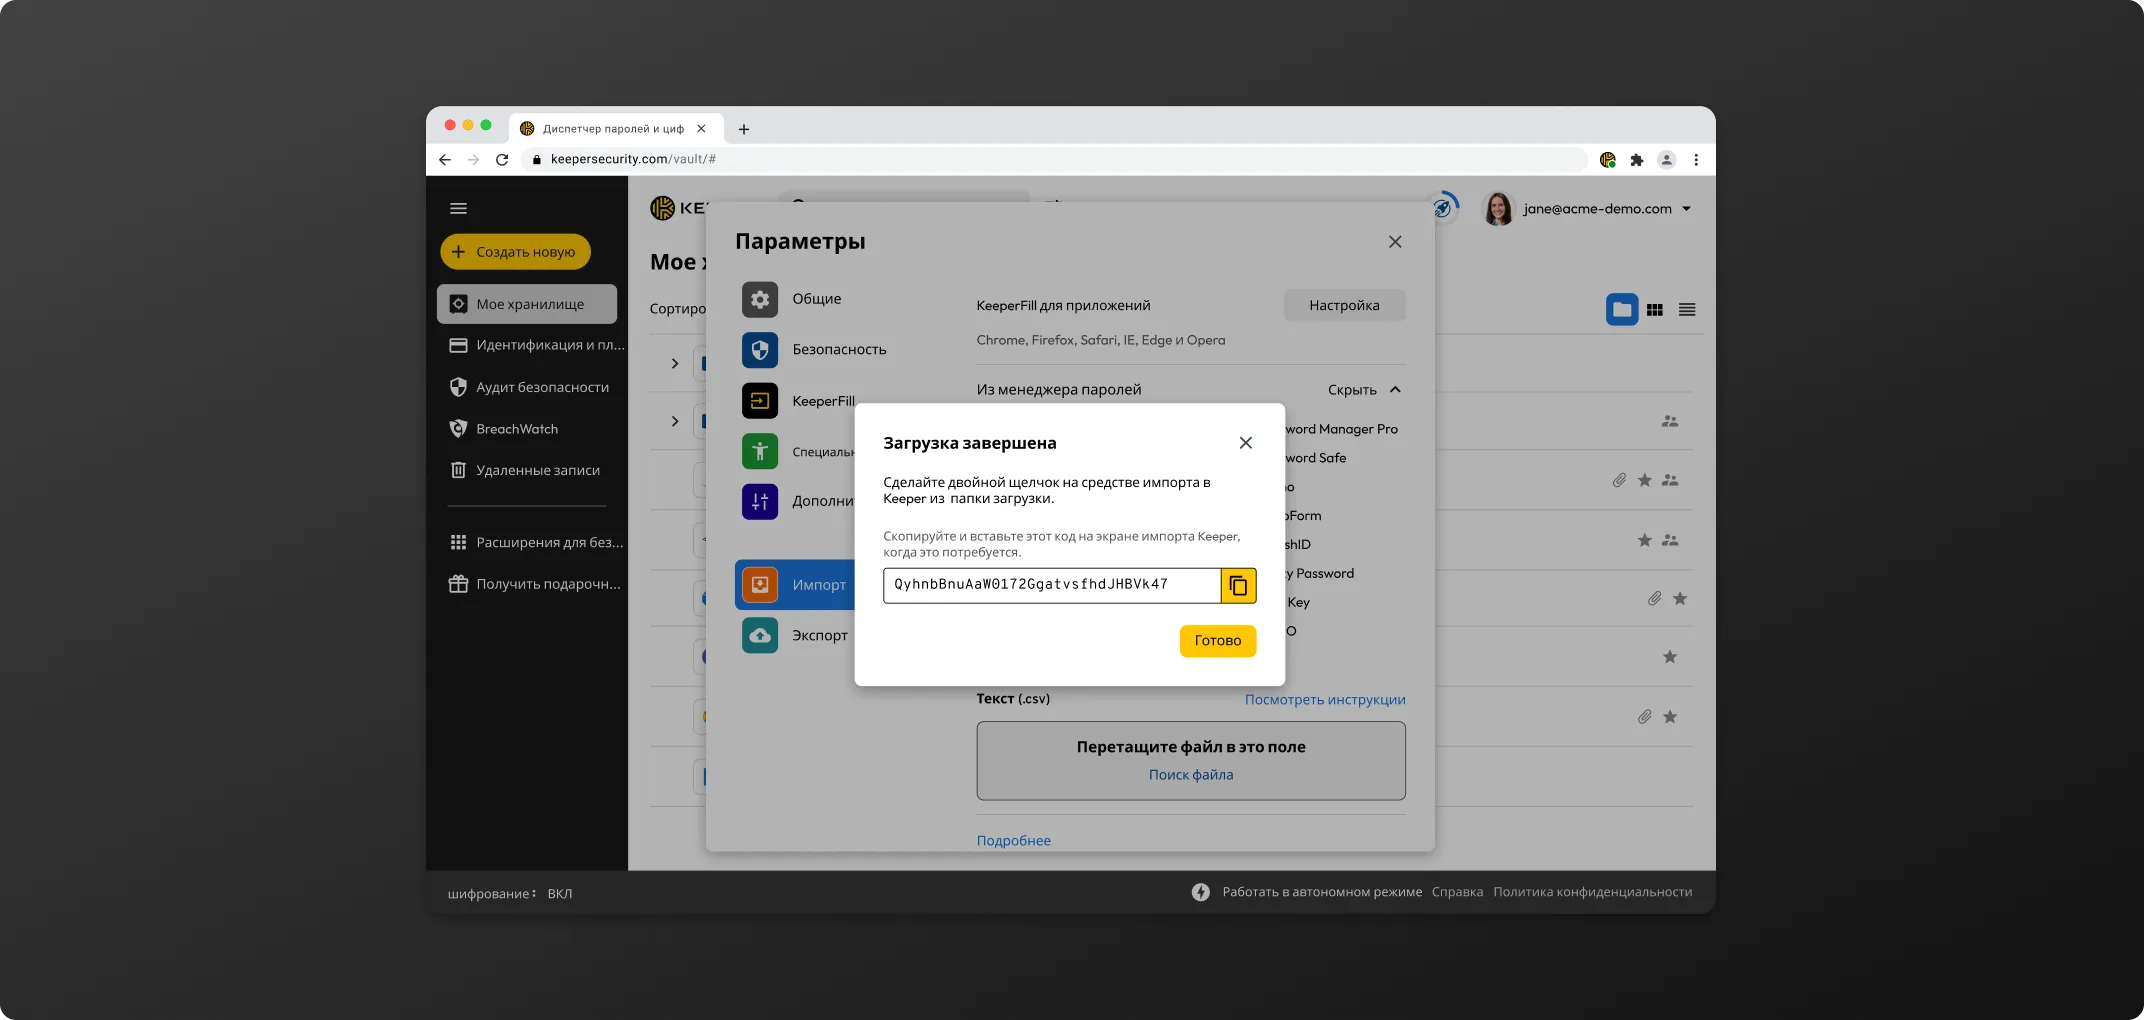Click the address bar URL field
2144x1020 pixels.
[x=1055, y=160]
